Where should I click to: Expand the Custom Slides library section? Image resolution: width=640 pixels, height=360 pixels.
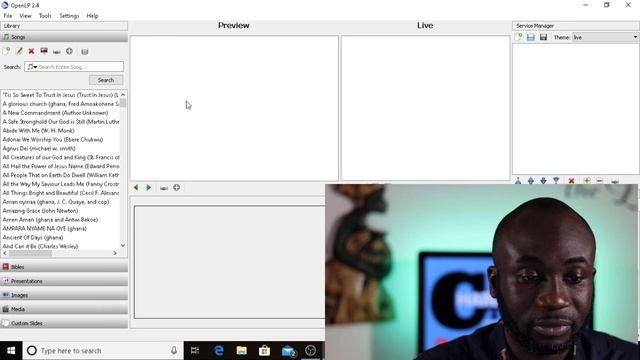pyautogui.click(x=64, y=323)
